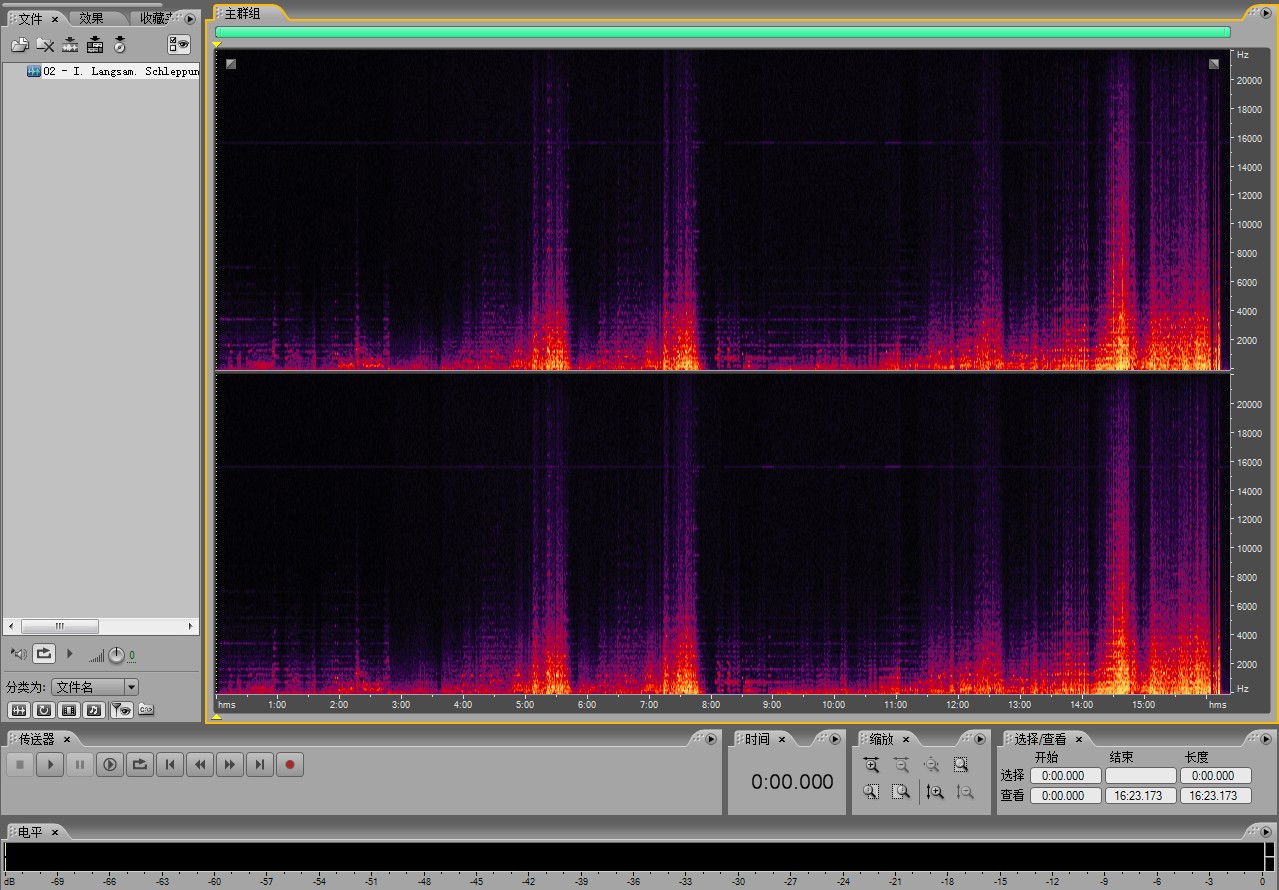This screenshot has width=1279, height=890.
Task: Click the Import File folder icon
Action: tap(20, 45)
